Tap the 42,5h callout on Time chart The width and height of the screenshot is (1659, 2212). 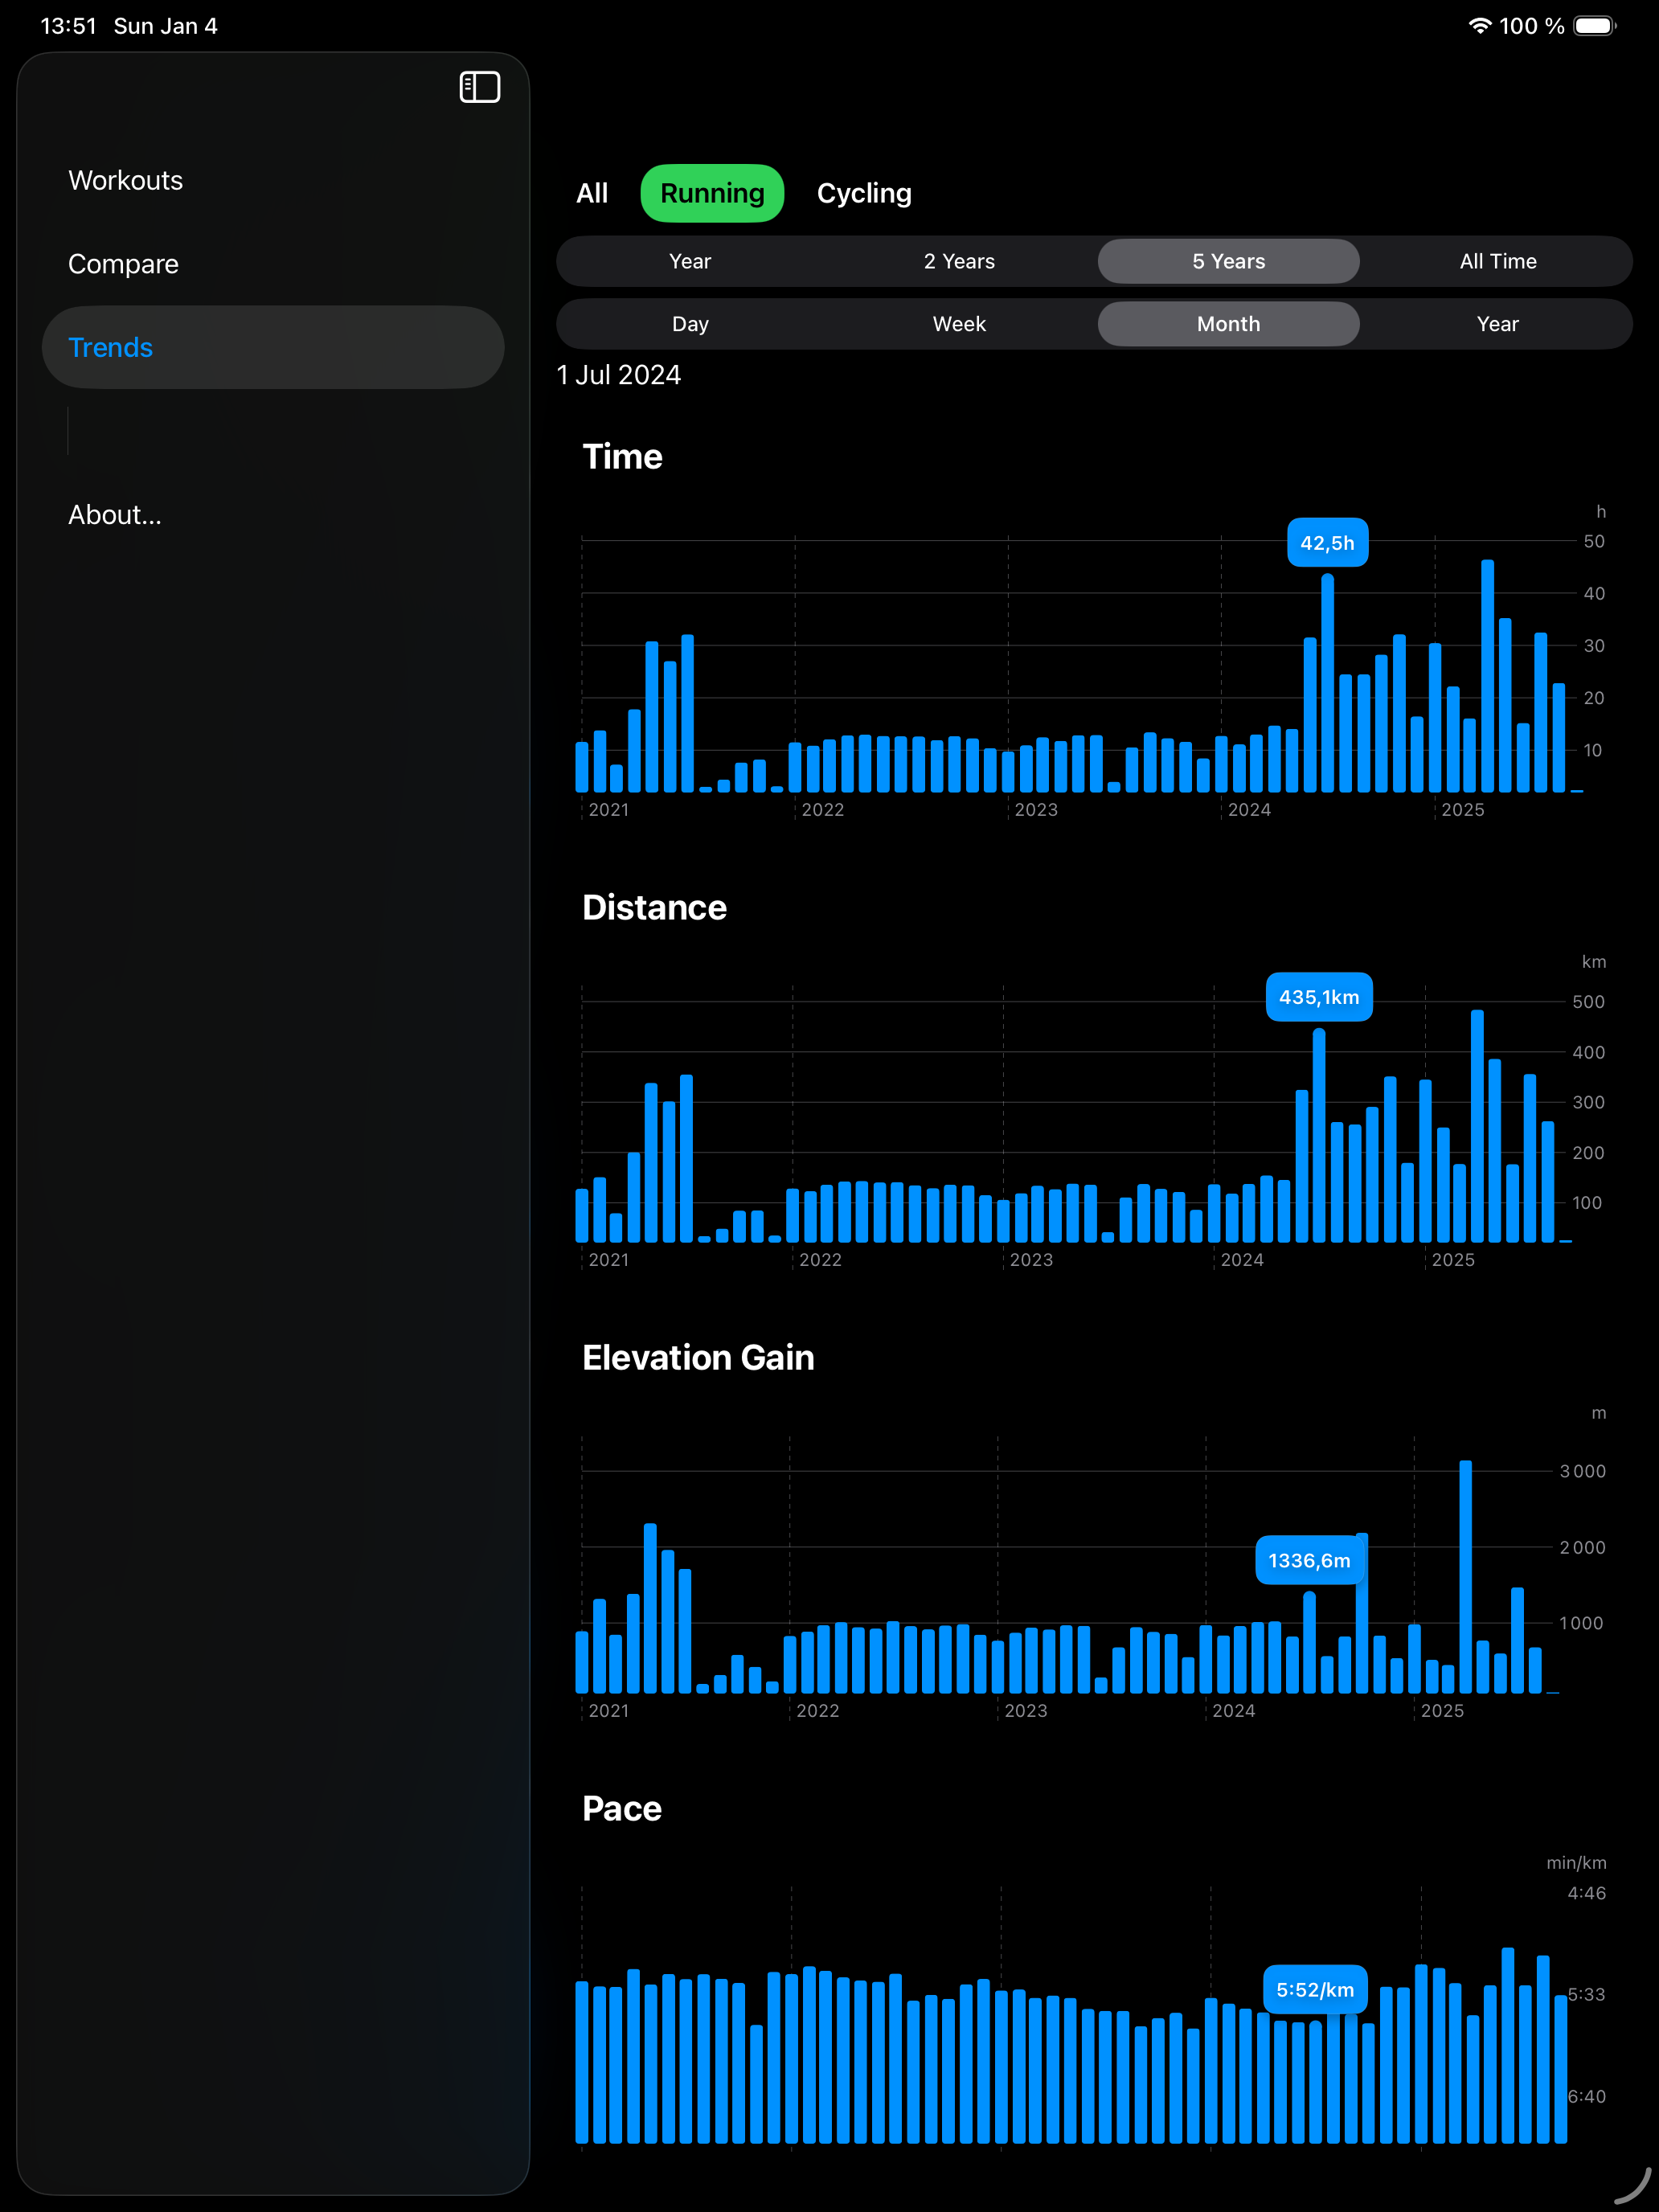1327,542
